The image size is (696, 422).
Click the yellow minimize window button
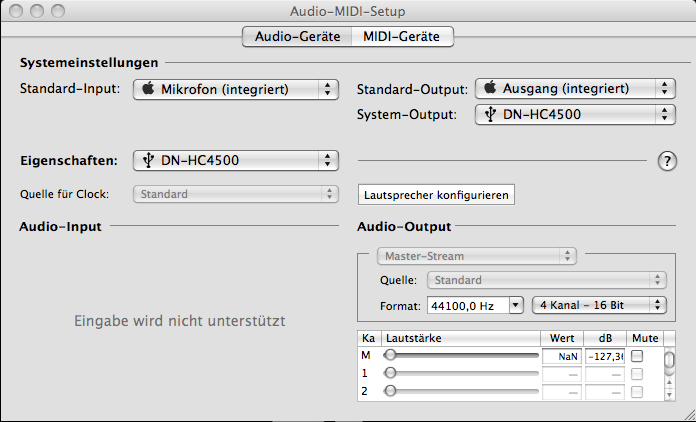click(x=39, y=12)
